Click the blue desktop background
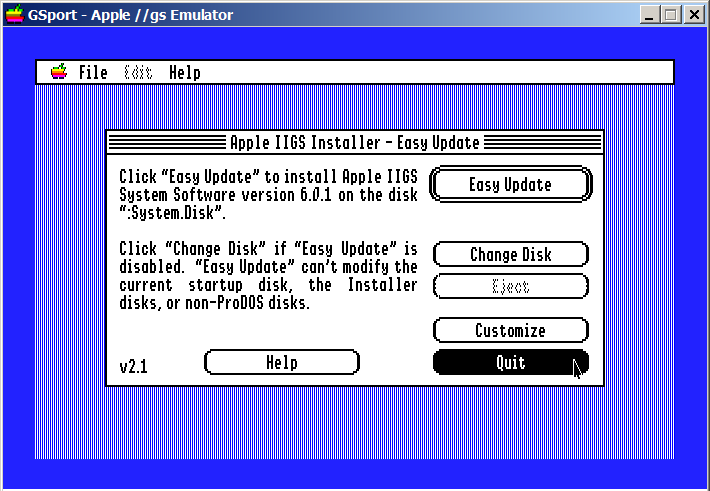710x491 pixels. pos(70,300)
